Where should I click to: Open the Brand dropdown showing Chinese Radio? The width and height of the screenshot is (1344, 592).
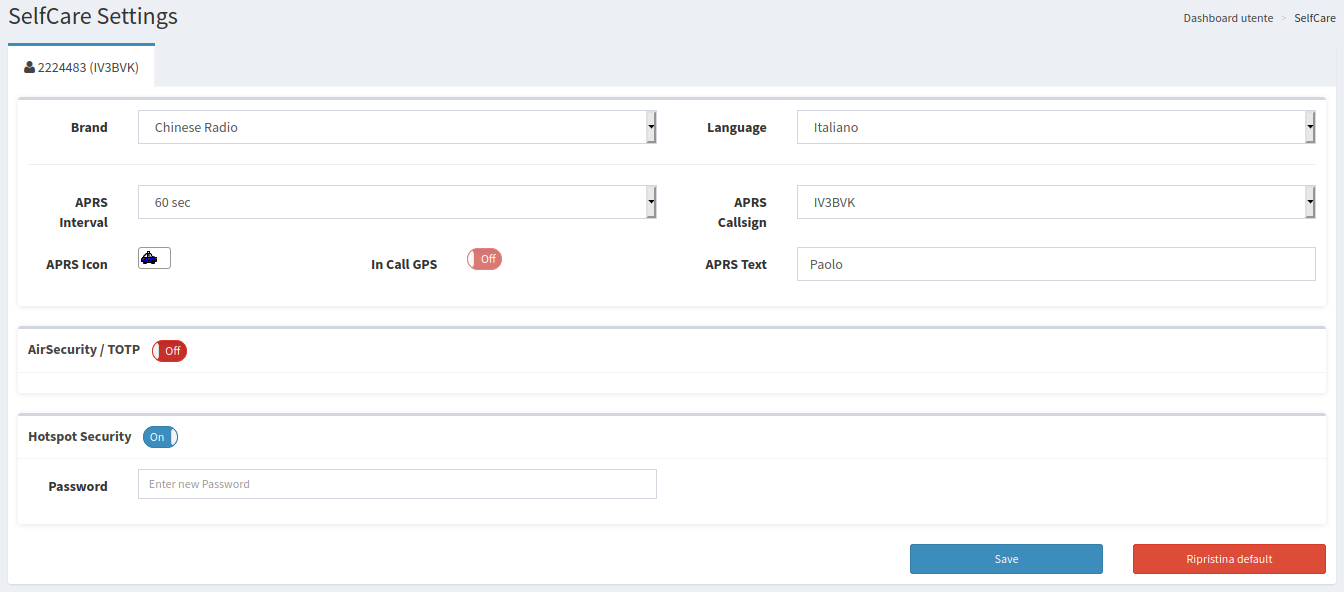(397, 127)
